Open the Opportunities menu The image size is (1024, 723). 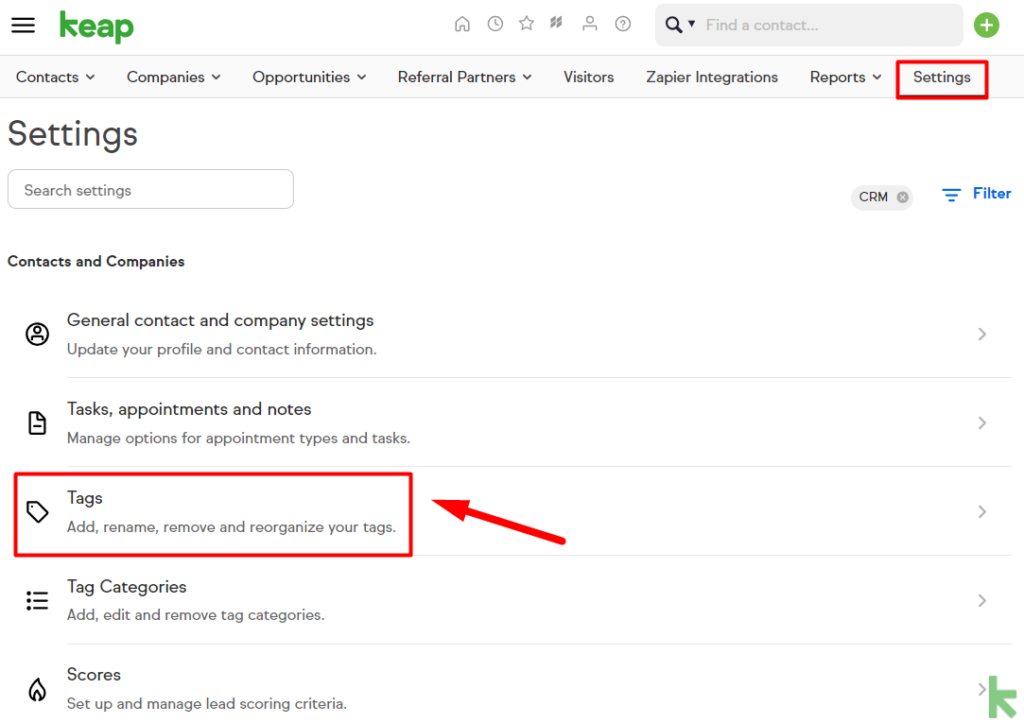click(x=309, y=77)
